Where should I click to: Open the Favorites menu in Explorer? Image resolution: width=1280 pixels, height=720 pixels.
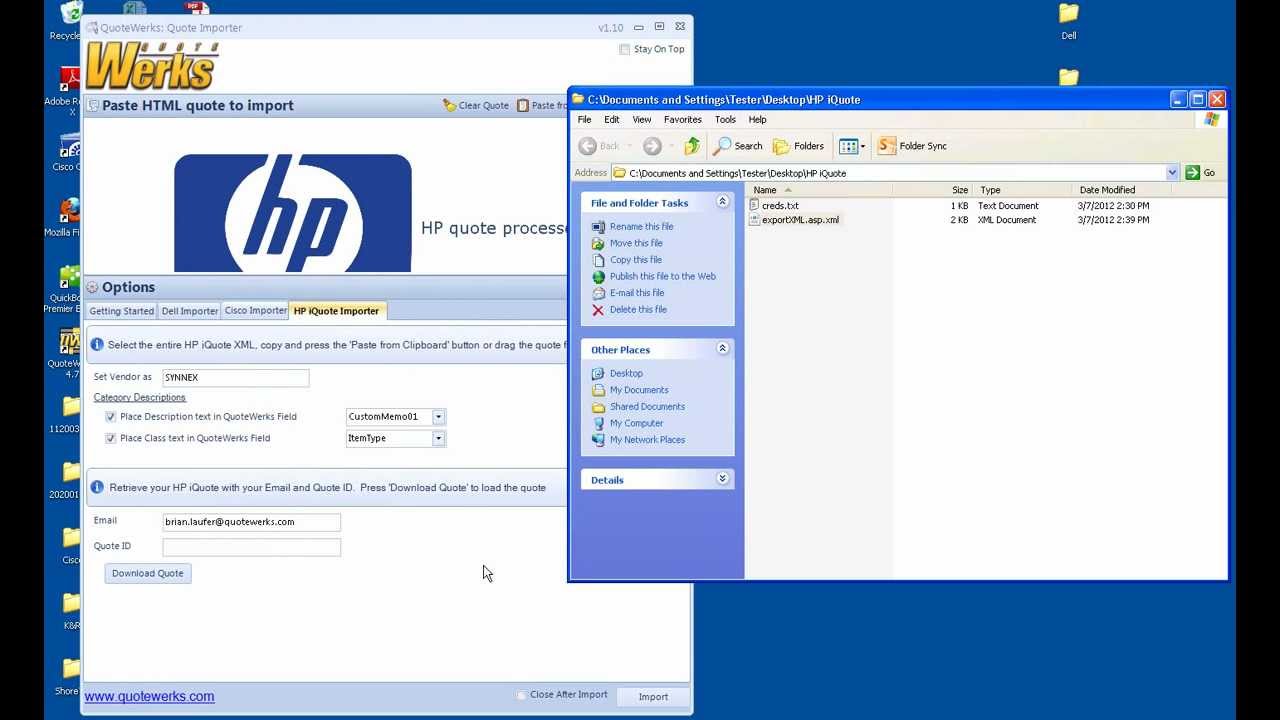click(x=683, y=120)
